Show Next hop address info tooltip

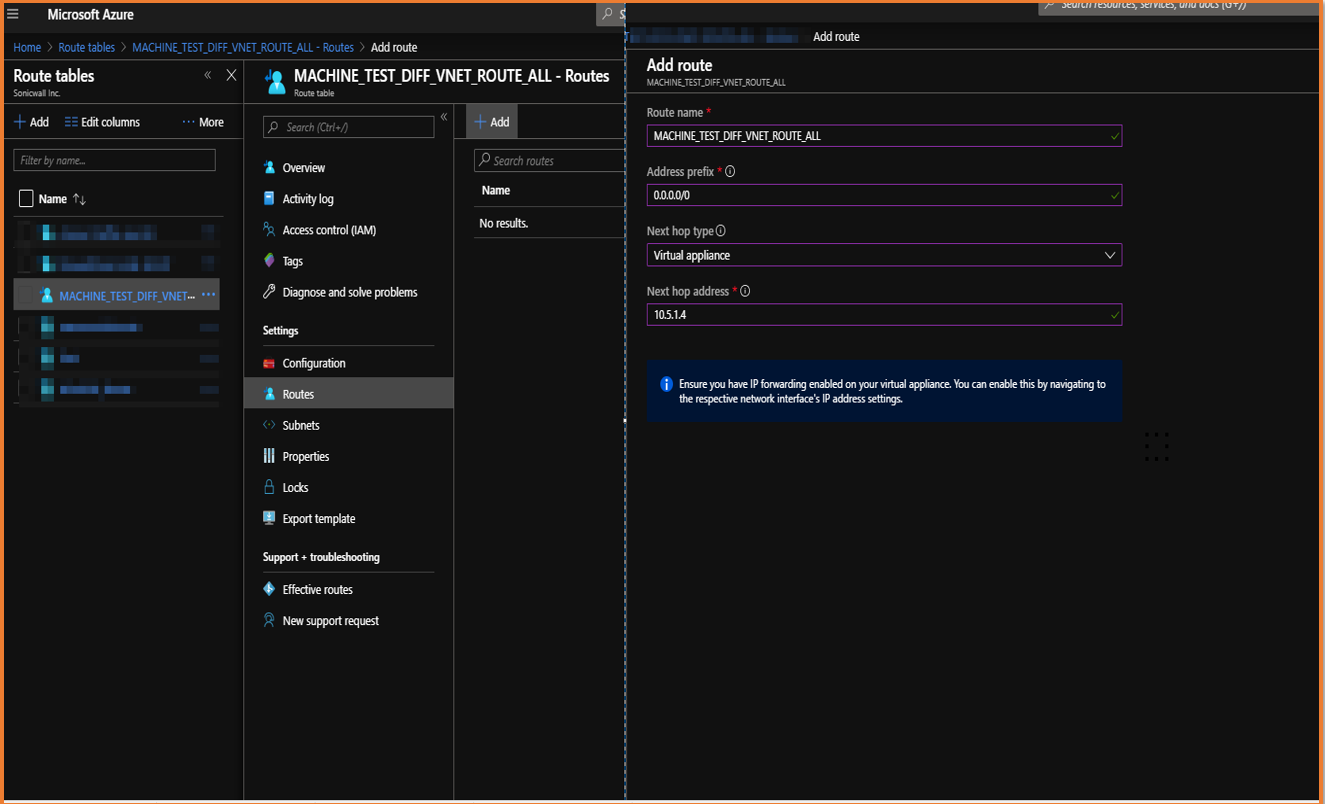point(745,291)
